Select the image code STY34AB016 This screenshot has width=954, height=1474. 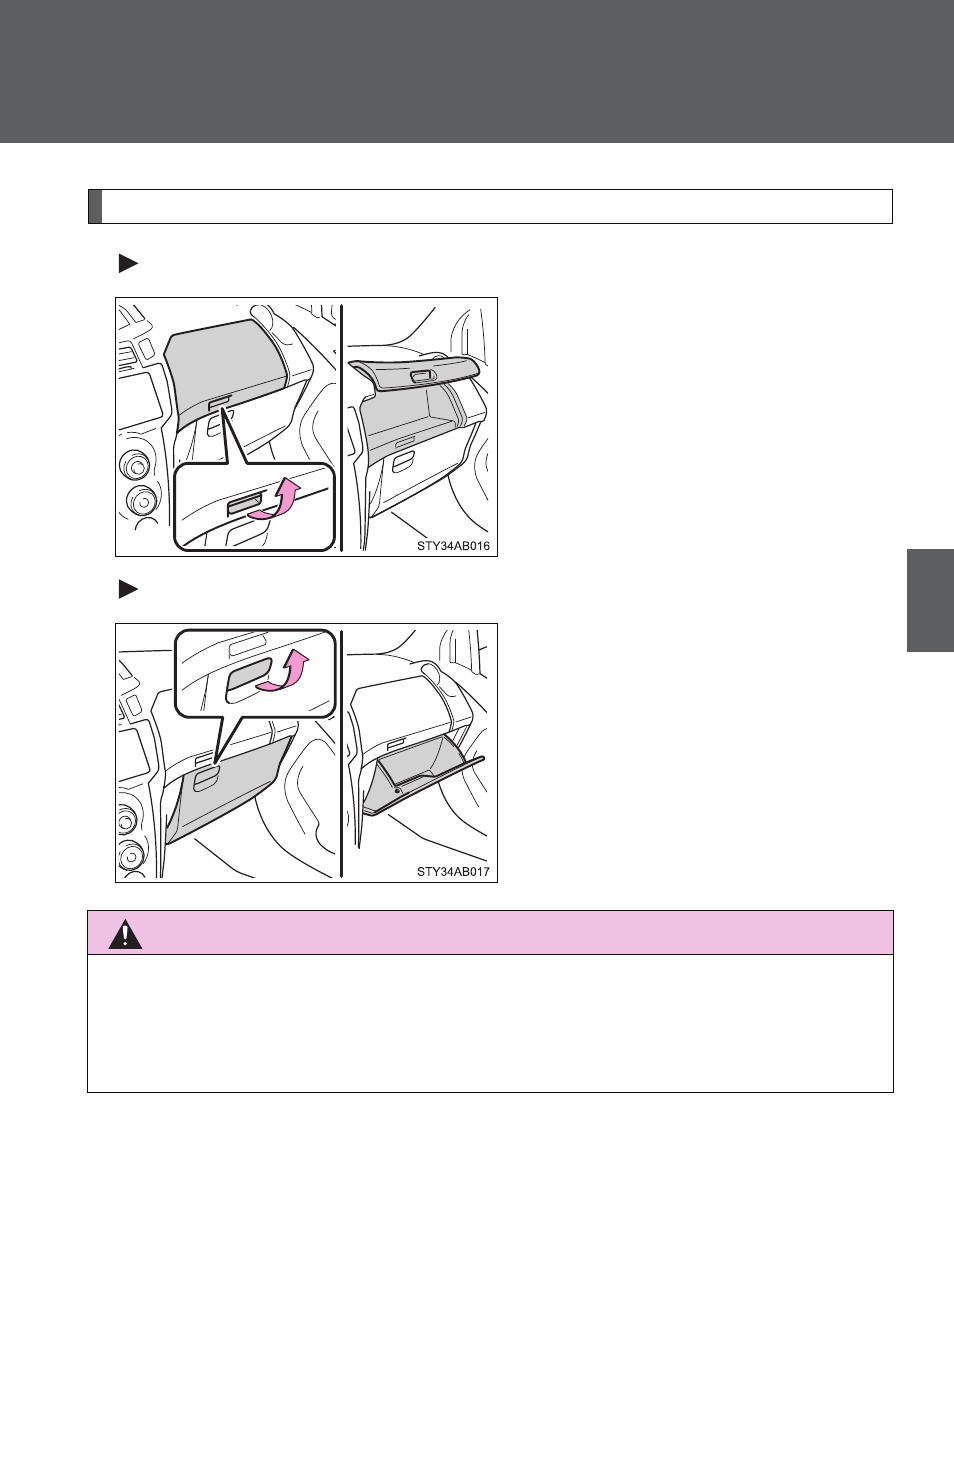pos(453,546)
